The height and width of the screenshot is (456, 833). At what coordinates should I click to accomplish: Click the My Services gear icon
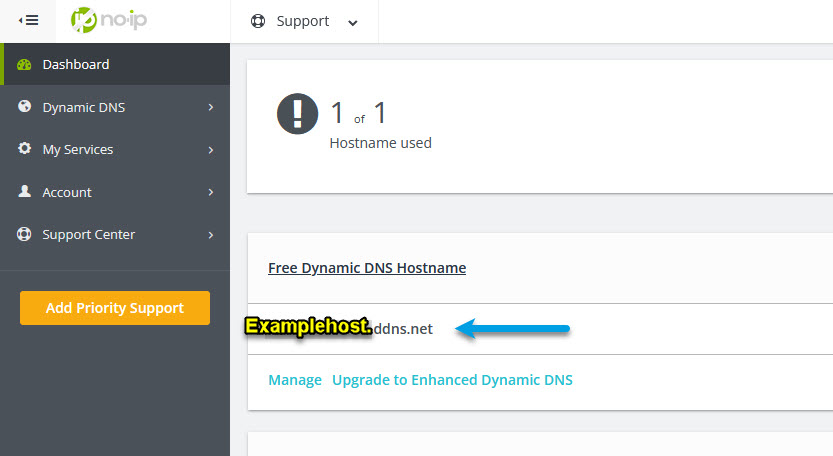[25, 149]
